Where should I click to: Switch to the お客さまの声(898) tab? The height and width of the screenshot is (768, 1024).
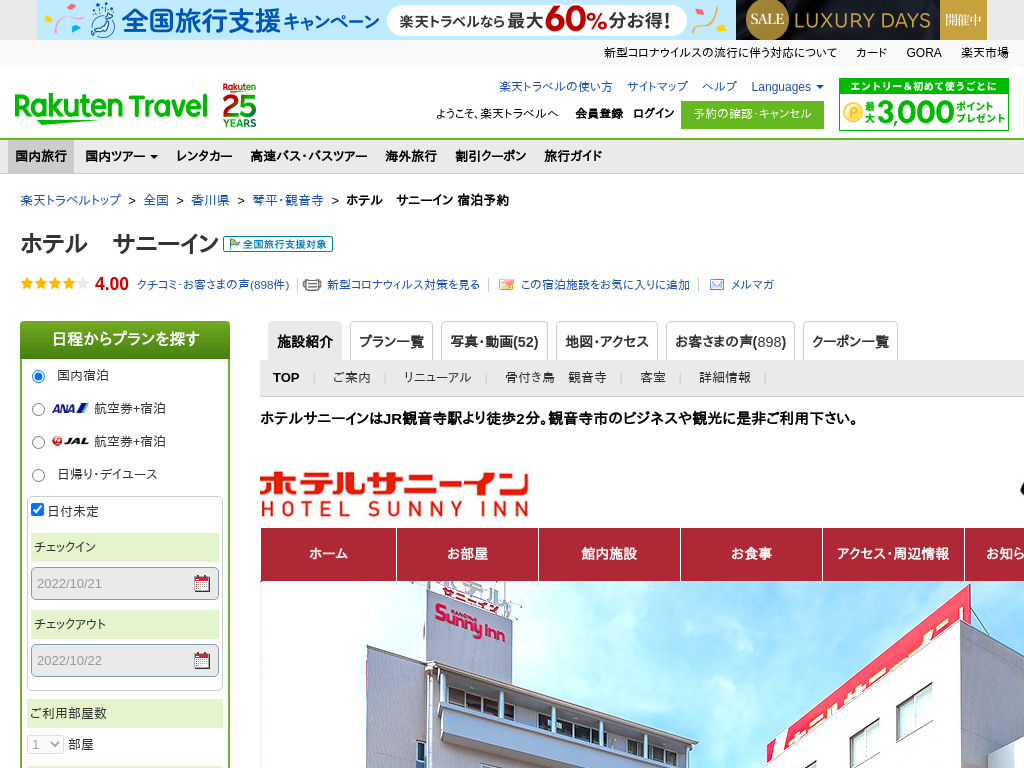730,341
